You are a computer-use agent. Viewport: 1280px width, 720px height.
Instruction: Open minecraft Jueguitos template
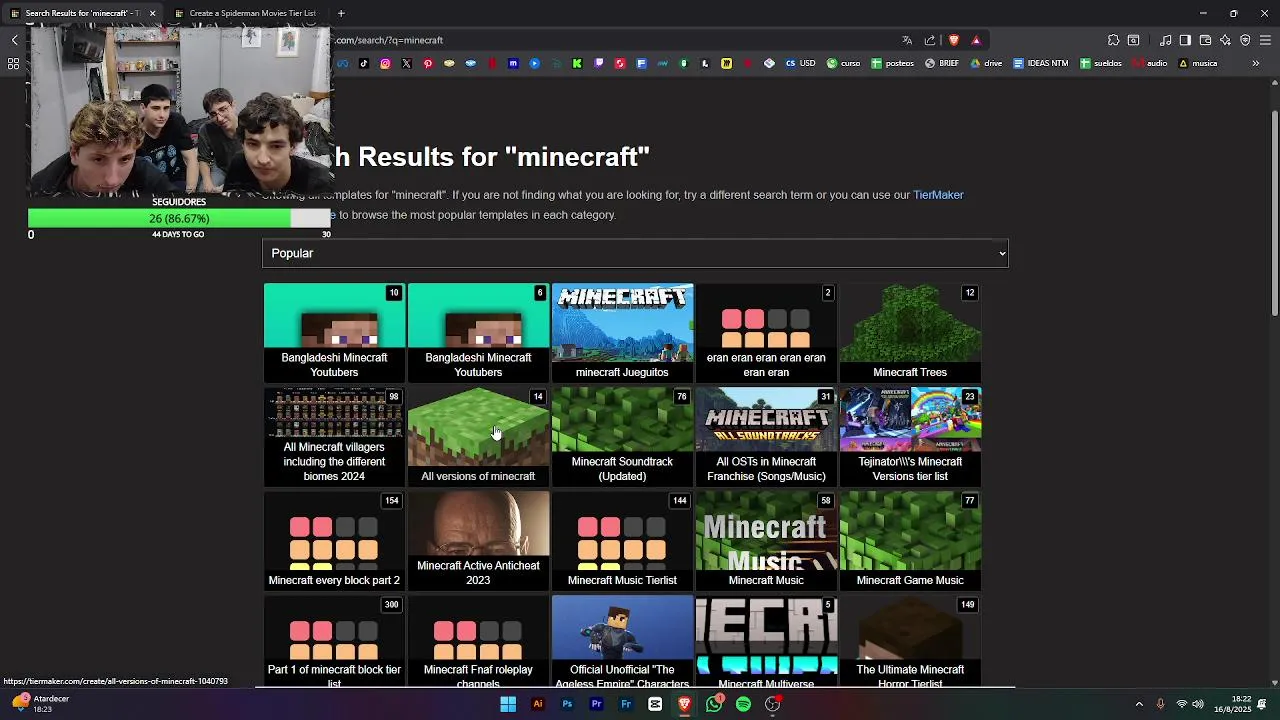[x=622, y=332]
